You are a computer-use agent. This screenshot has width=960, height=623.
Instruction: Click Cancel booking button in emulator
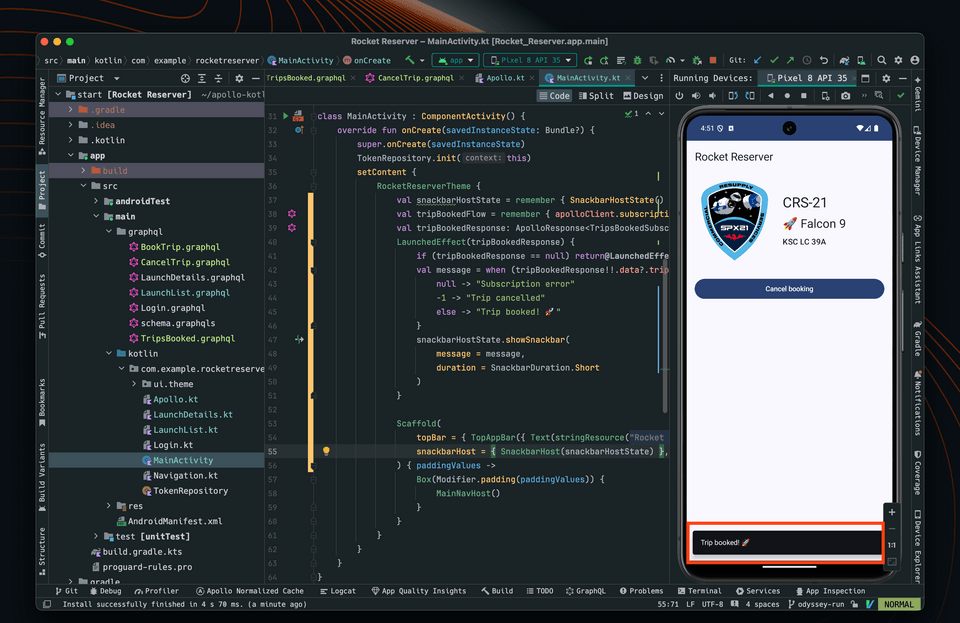789,289
